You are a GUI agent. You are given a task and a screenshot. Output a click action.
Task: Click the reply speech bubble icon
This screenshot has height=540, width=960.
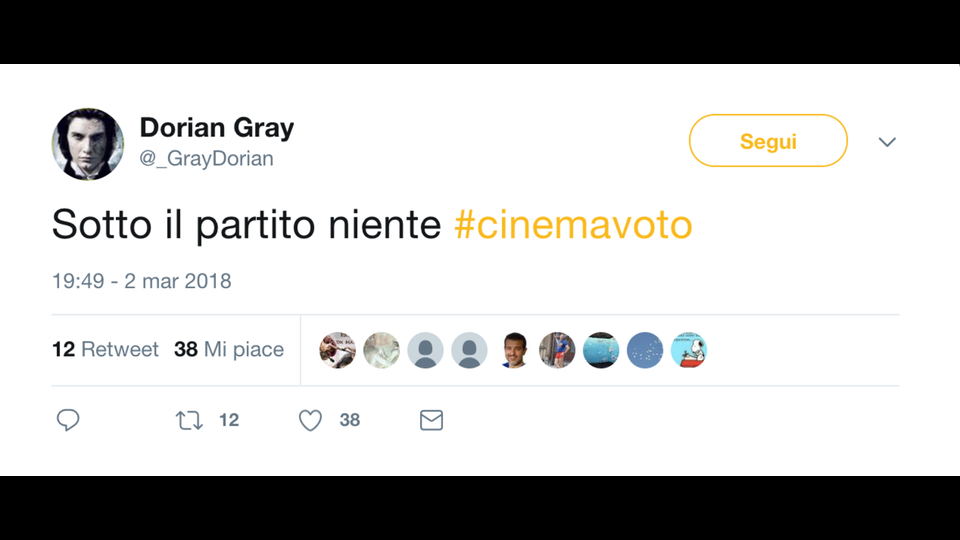[x=68, y=420]
